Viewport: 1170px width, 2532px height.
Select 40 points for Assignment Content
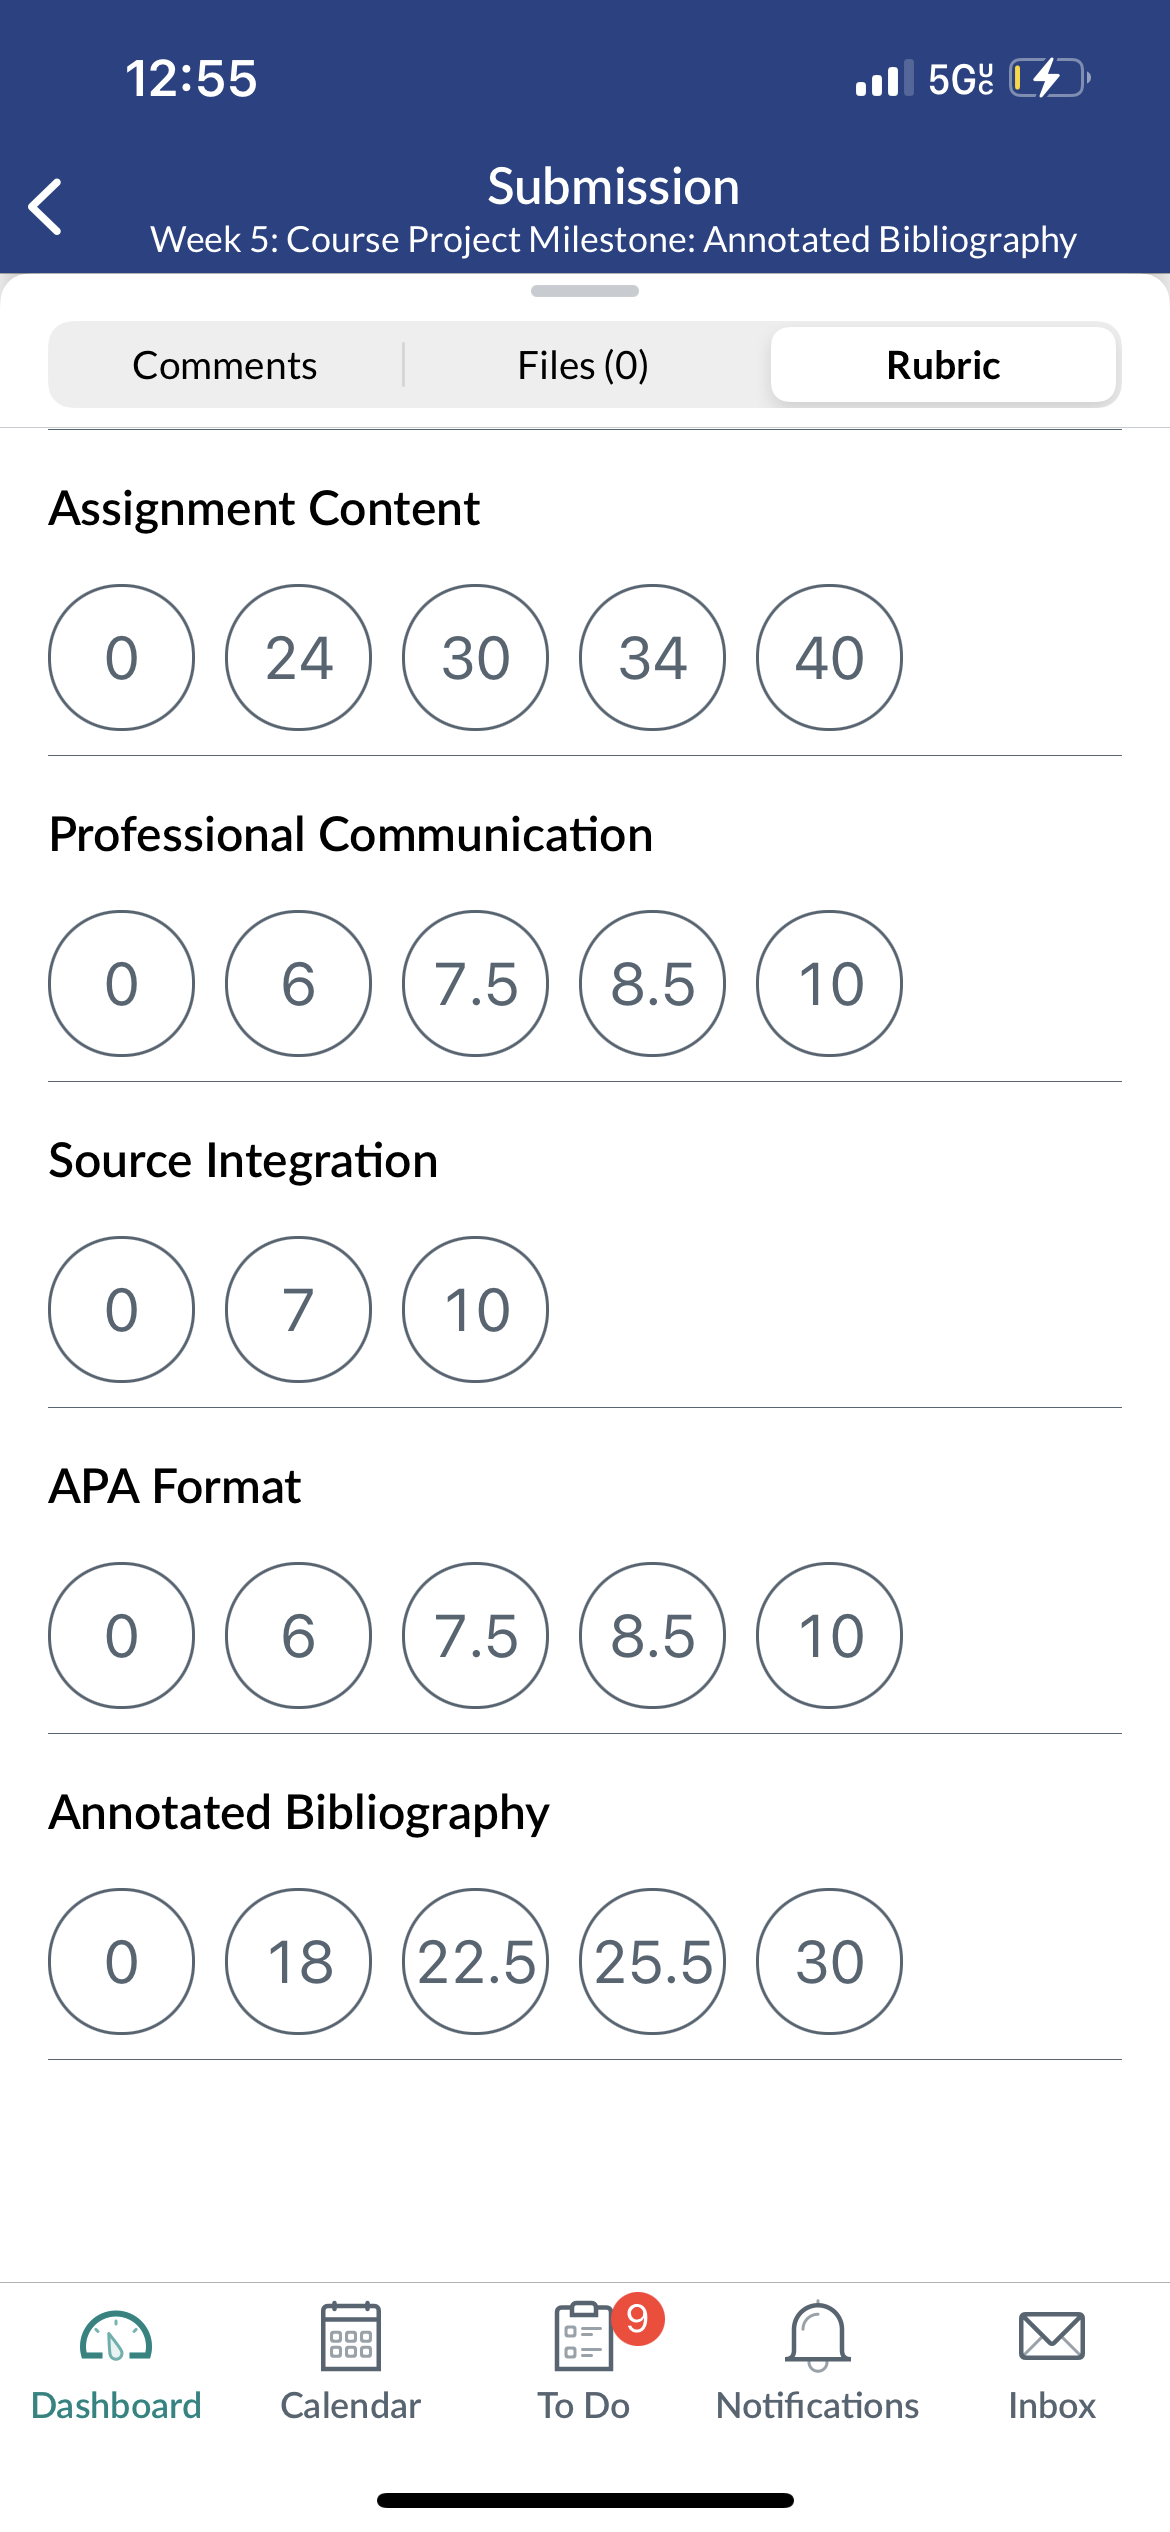[829, 658]
